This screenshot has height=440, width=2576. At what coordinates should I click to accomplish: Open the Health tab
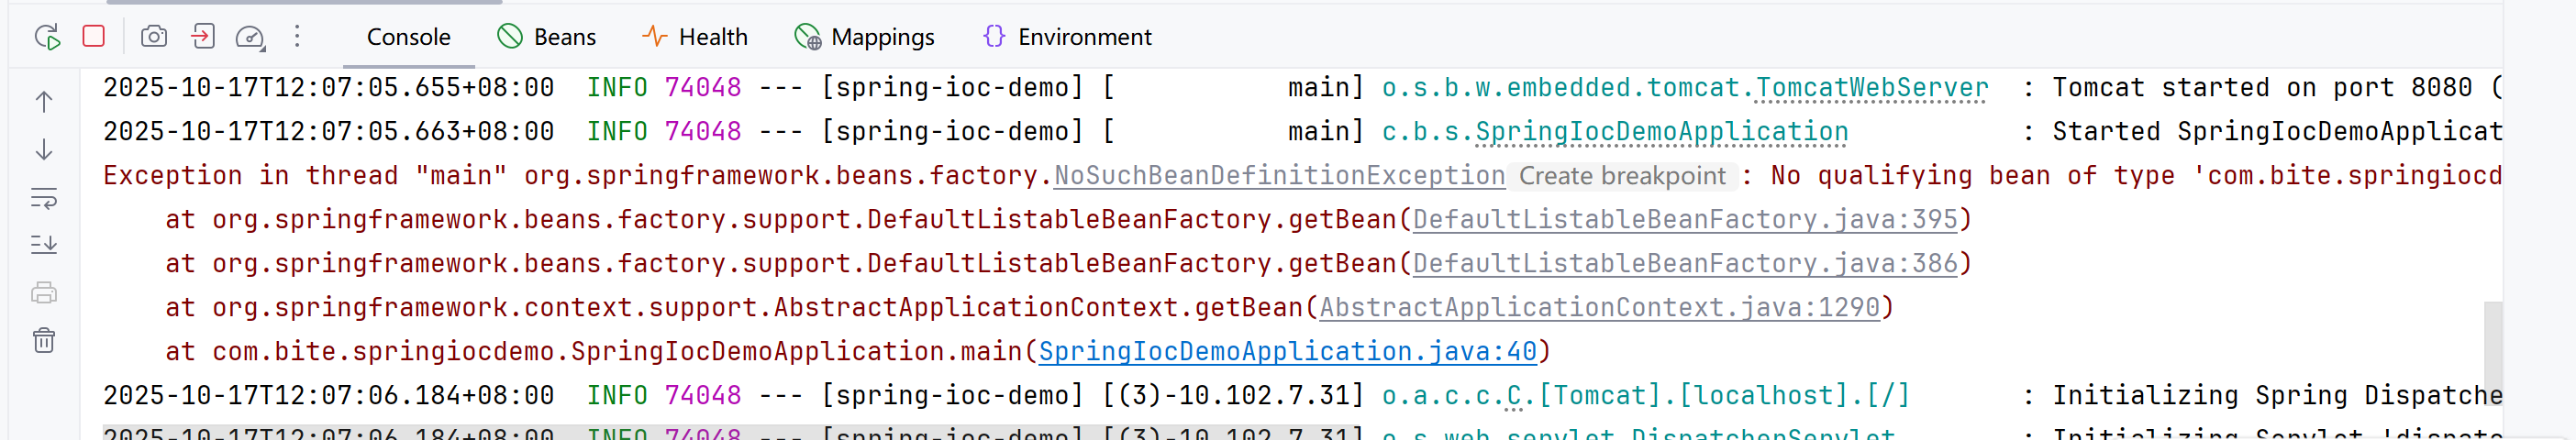(x=695, y=37)
